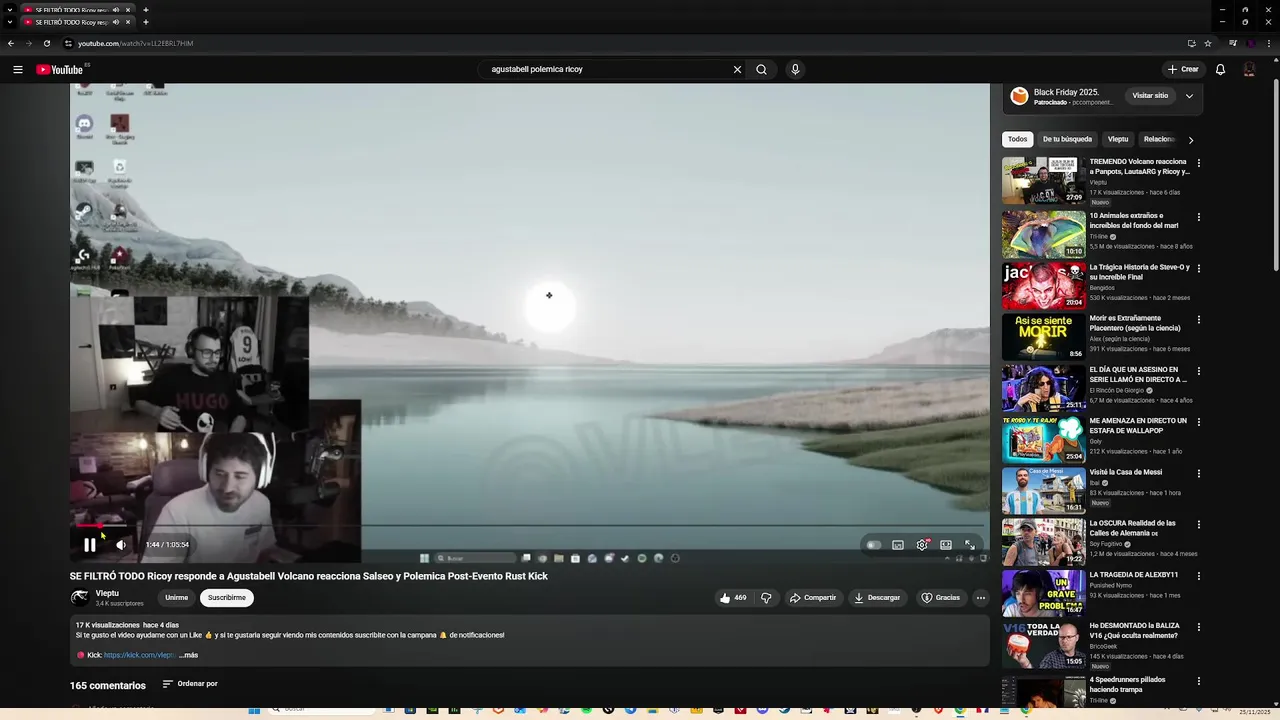Toggle subtitles in the video player
The height and width of the screenshot is (720, 1280).
[898, 545]
